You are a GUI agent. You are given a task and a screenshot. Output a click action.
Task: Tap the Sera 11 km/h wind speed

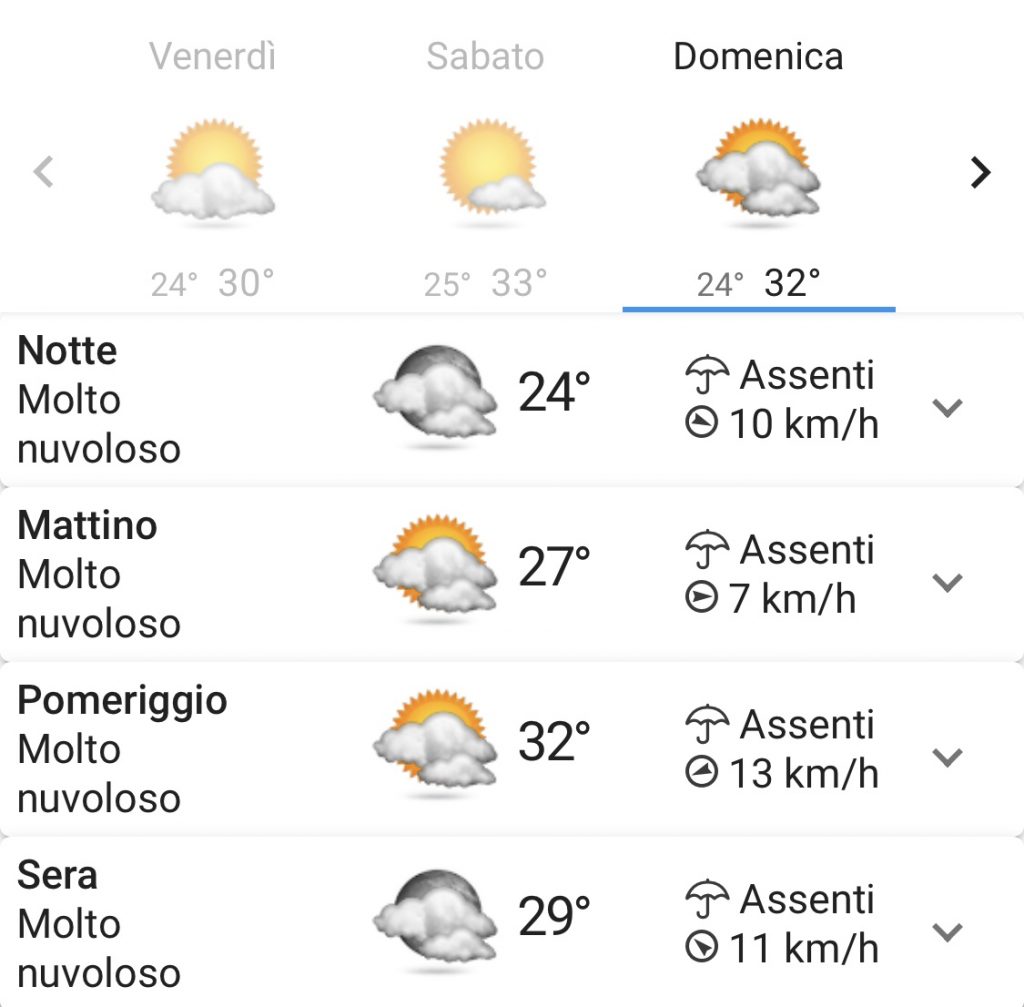click(x=804, y=948)
